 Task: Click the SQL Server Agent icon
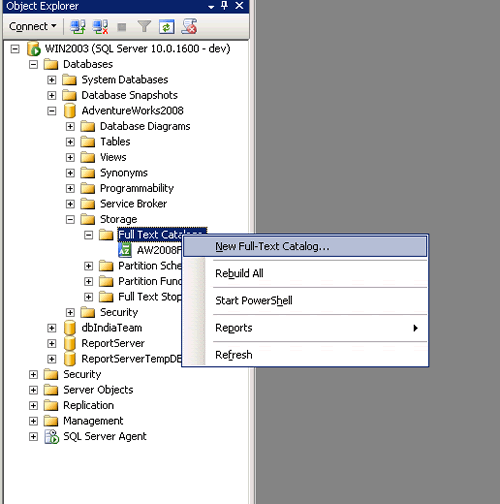click(x=52, y=436)
